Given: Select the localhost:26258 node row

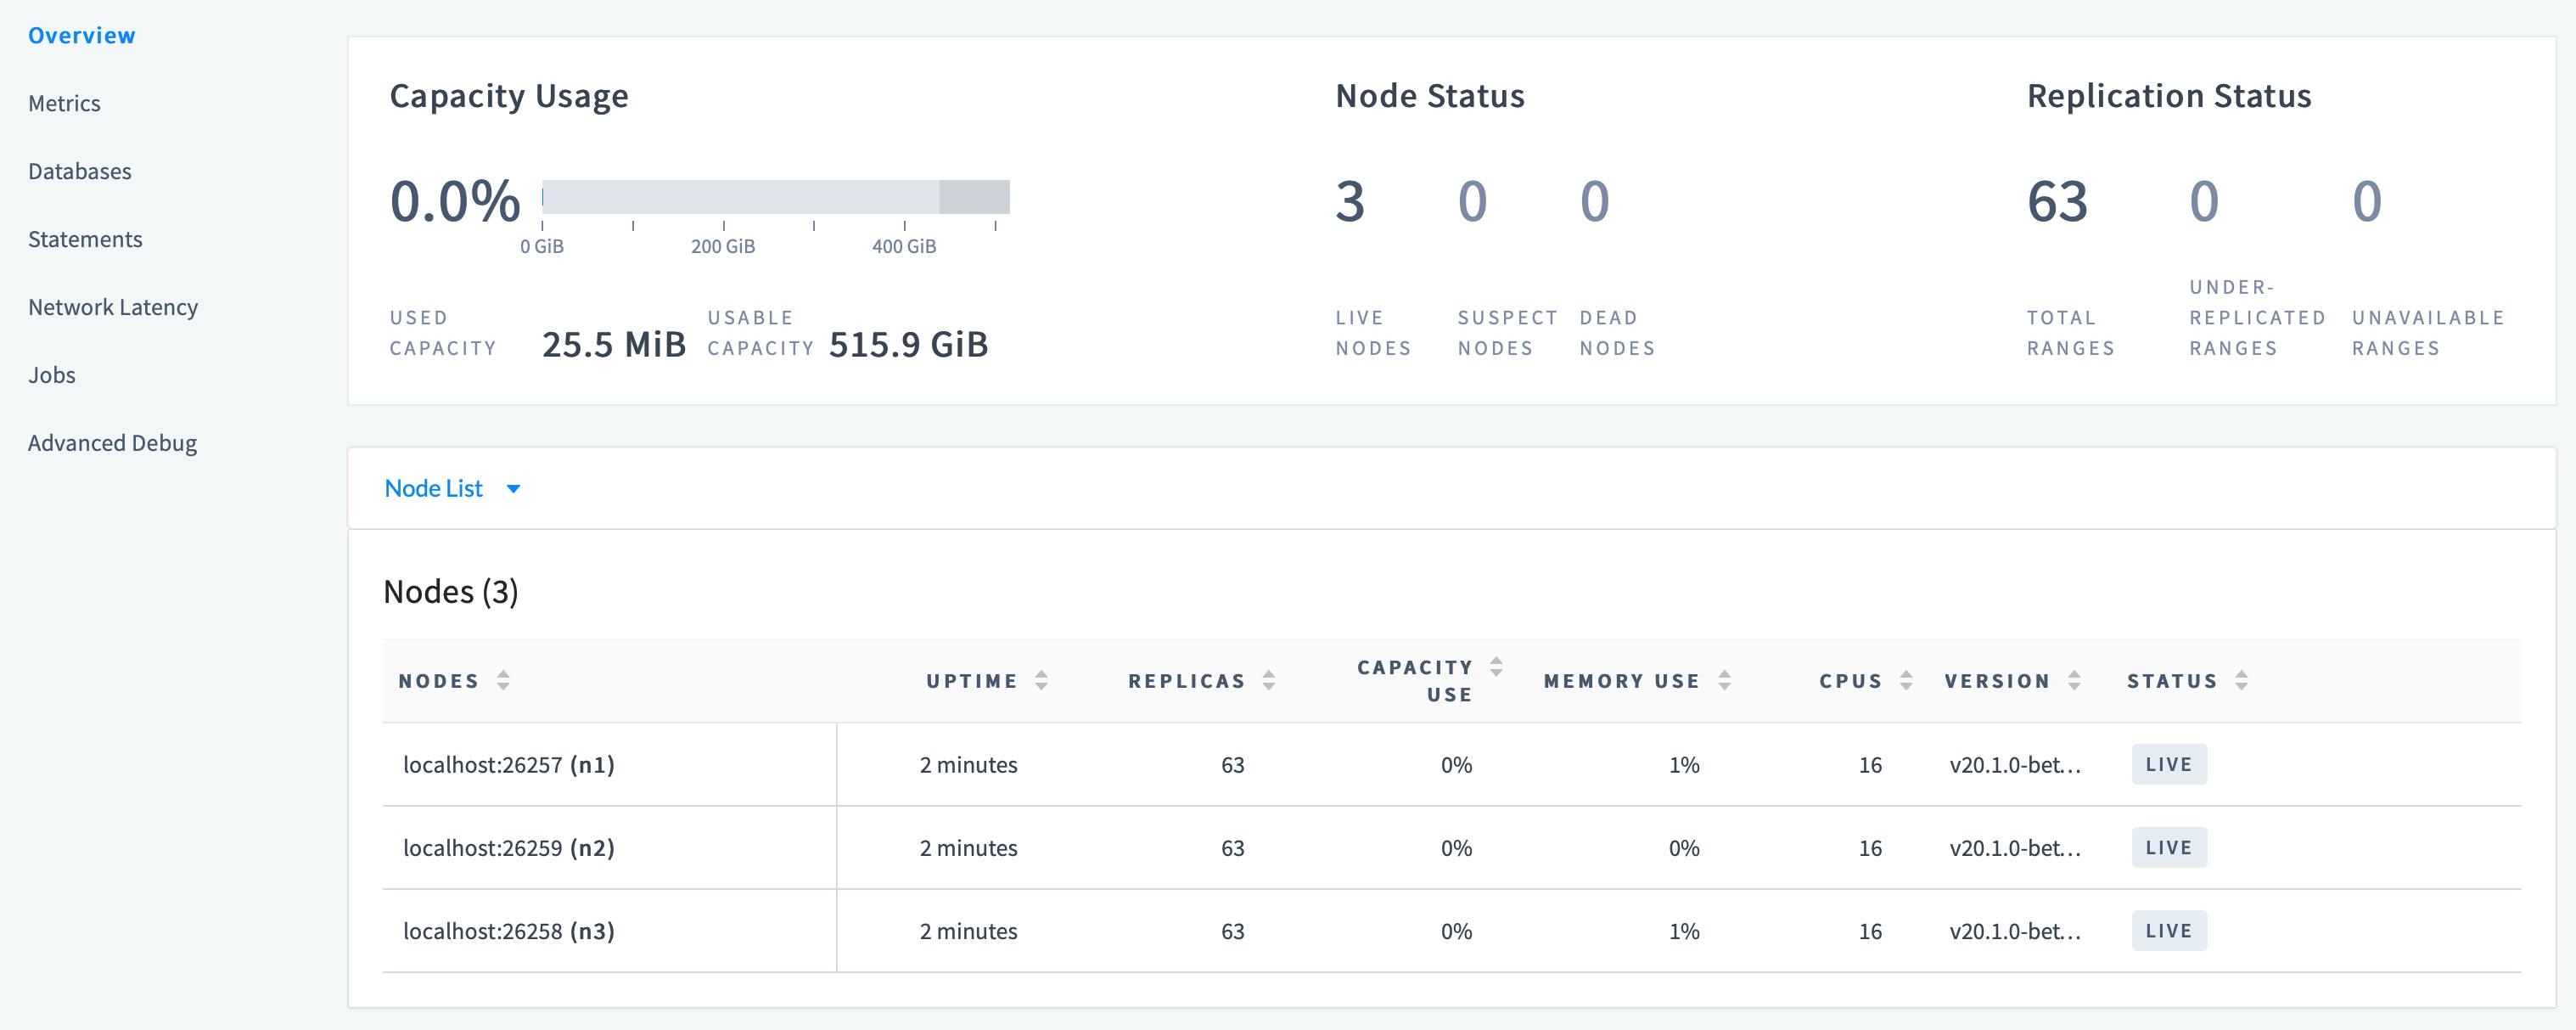Looking at the screenshot, I should [x=509, y=930].
